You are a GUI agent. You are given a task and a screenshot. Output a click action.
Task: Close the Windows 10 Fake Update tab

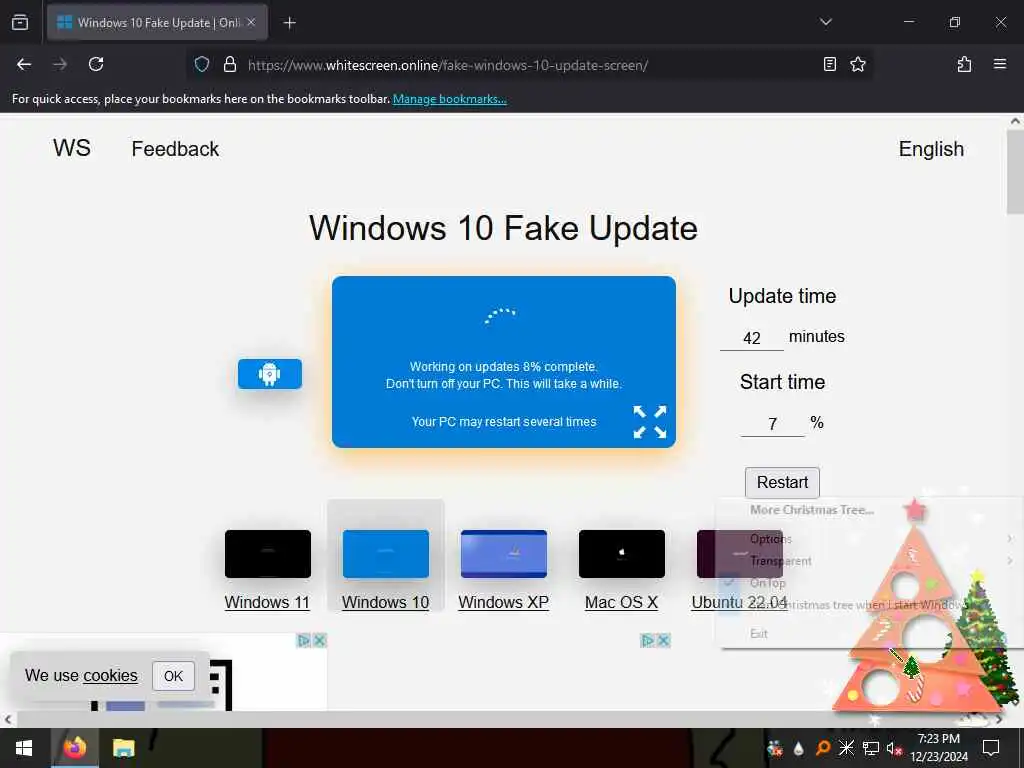(251, 22)
